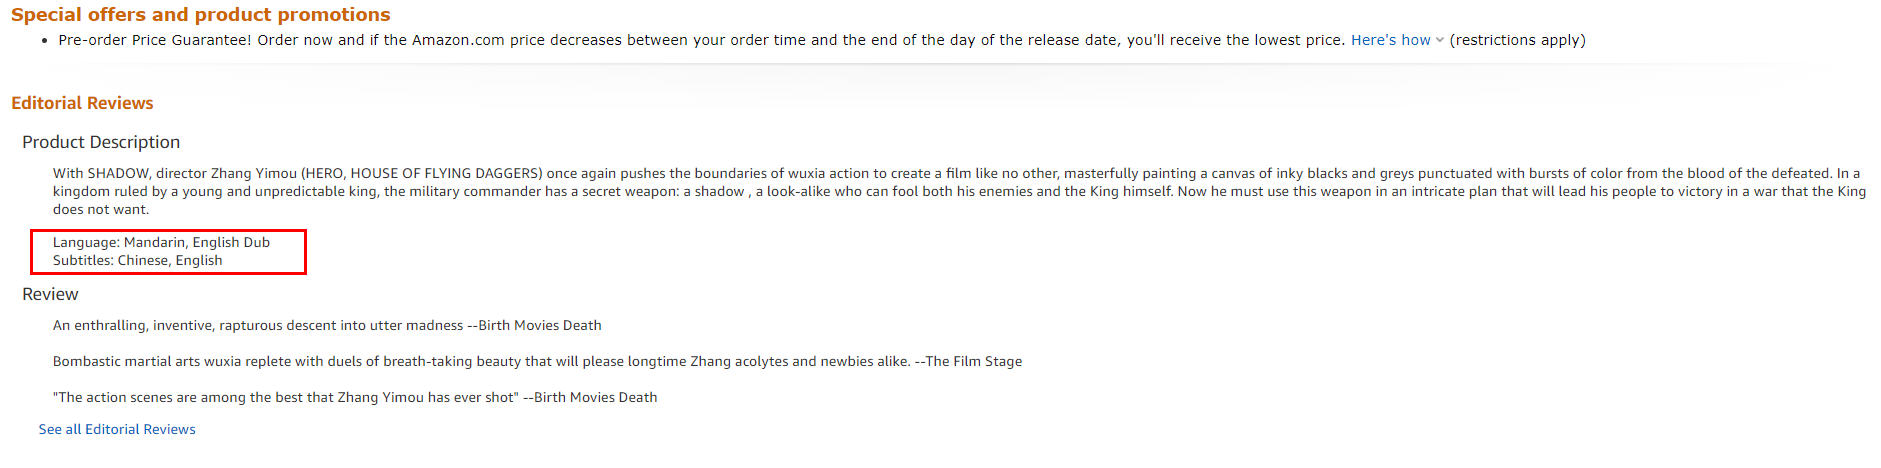
Task: Click the word "SHADOW" in the description
Action: [x=118, y=173]
